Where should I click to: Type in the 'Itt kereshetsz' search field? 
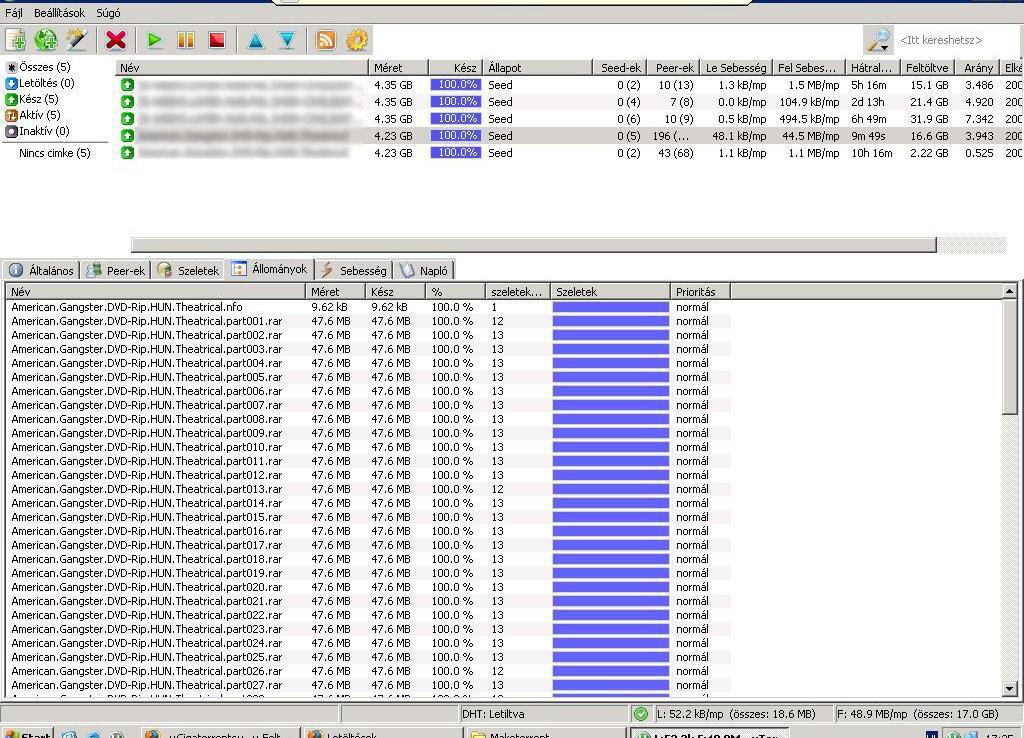coord(955,40)
